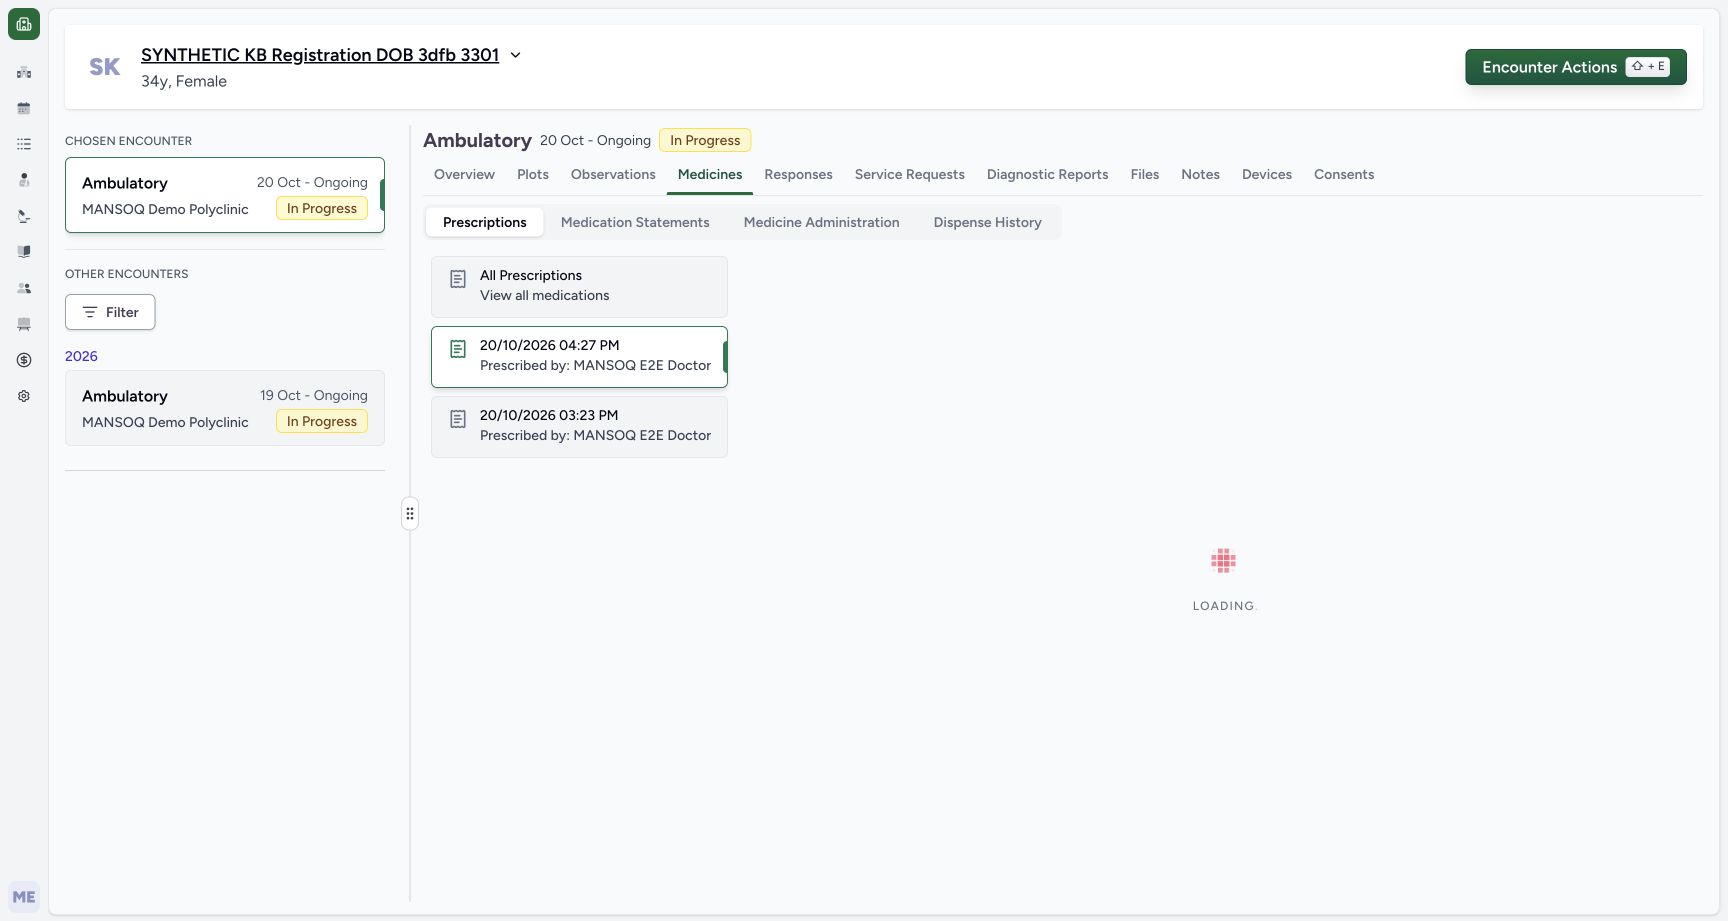Expand the patient name dropdown chevron
1728x921 pixels.
516,55
